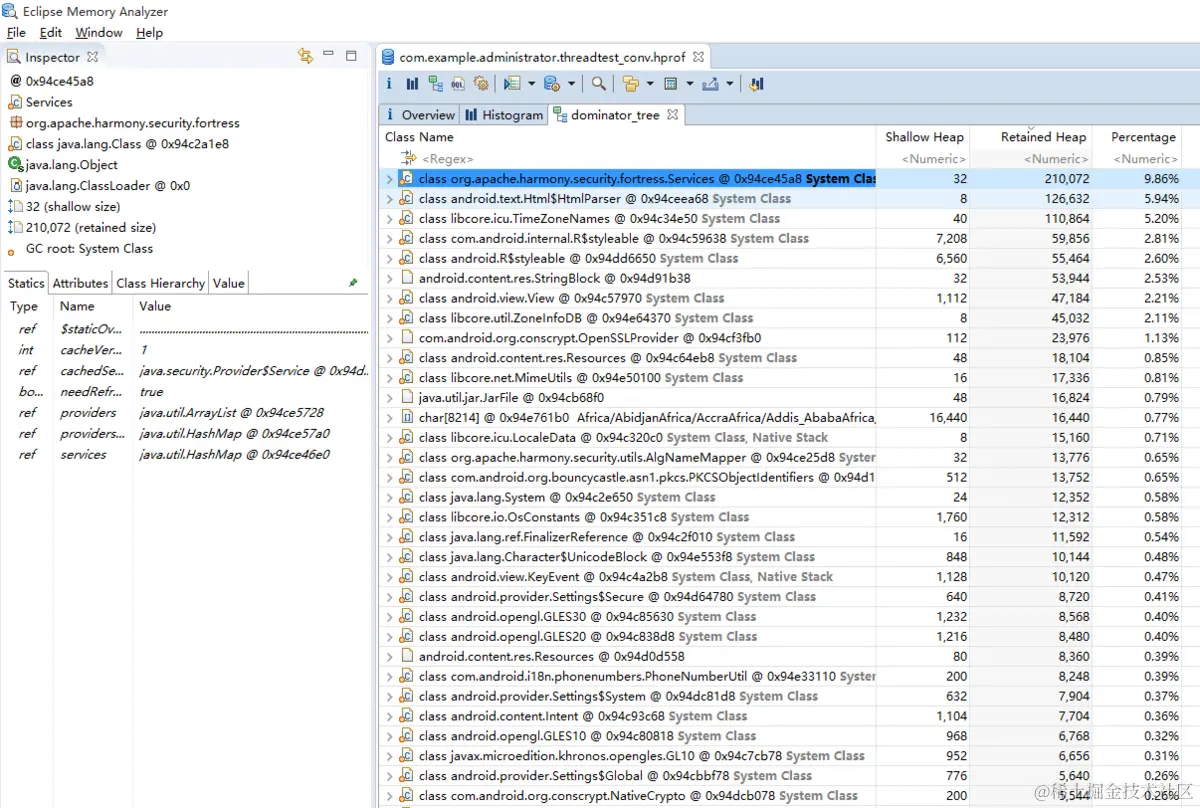Image resolution: width=1200 pixels, height=808 pixels.
Task: Select the providers ArrayList static field row
Action: pyautogui.click(x=186, y=413)
